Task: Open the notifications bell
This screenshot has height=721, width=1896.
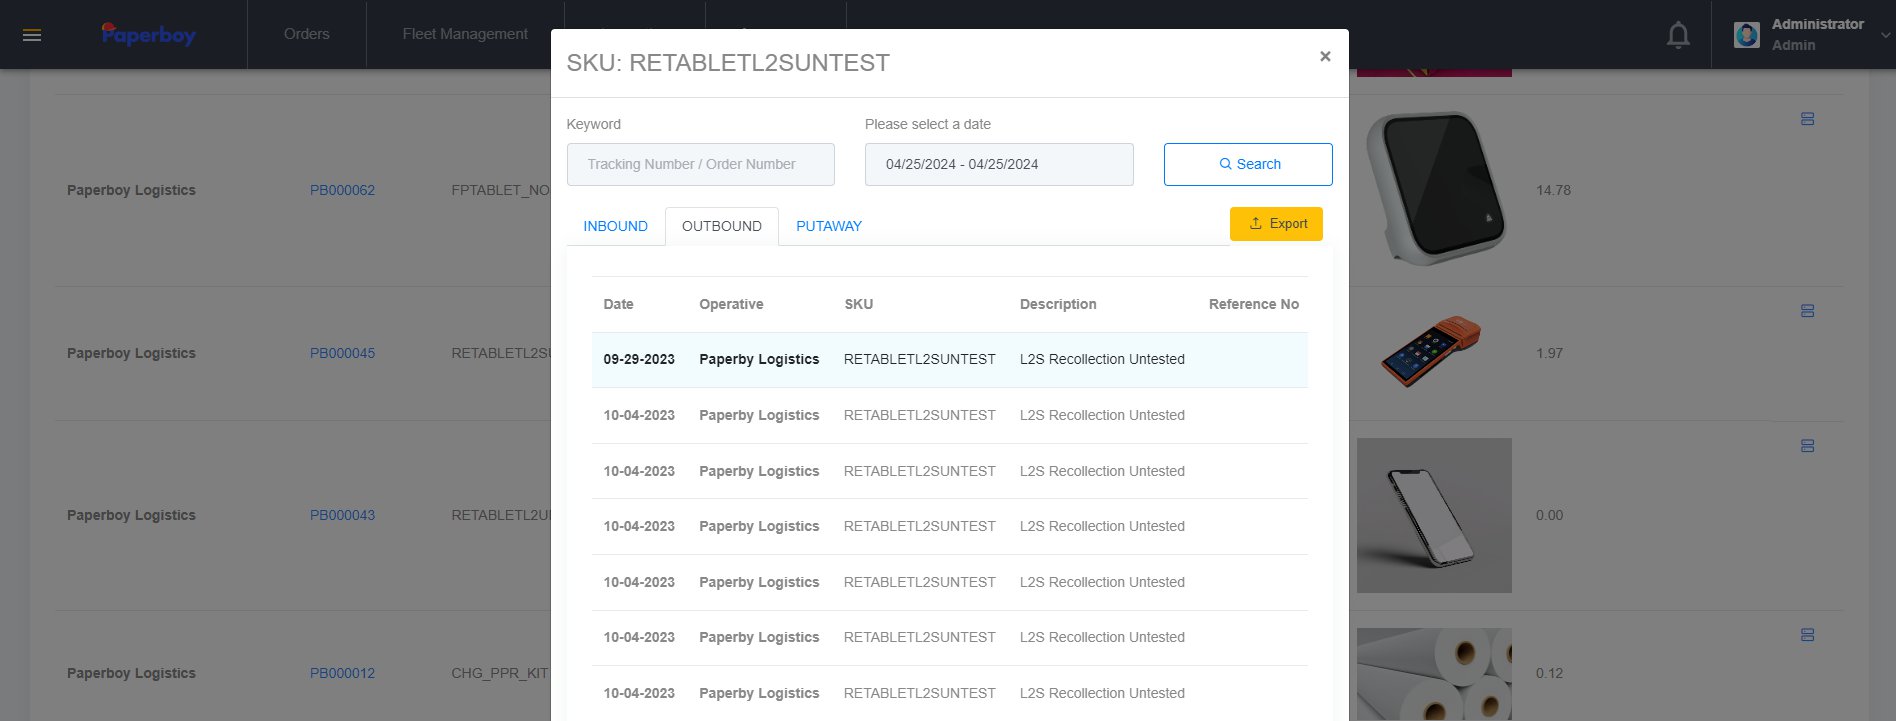Action: point(1678,36)
